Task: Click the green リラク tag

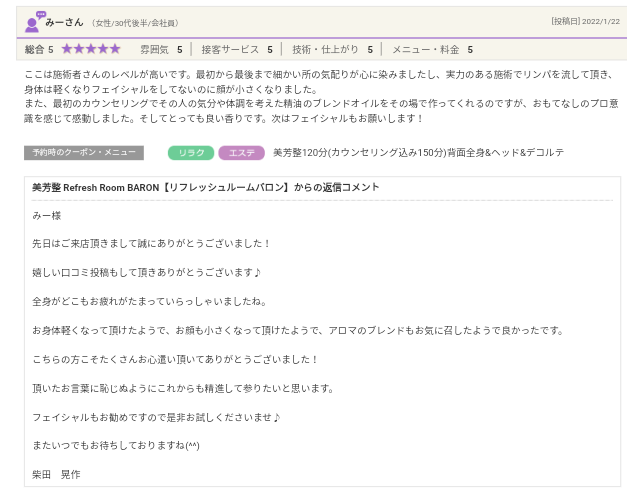Action: tap(190, 153)
